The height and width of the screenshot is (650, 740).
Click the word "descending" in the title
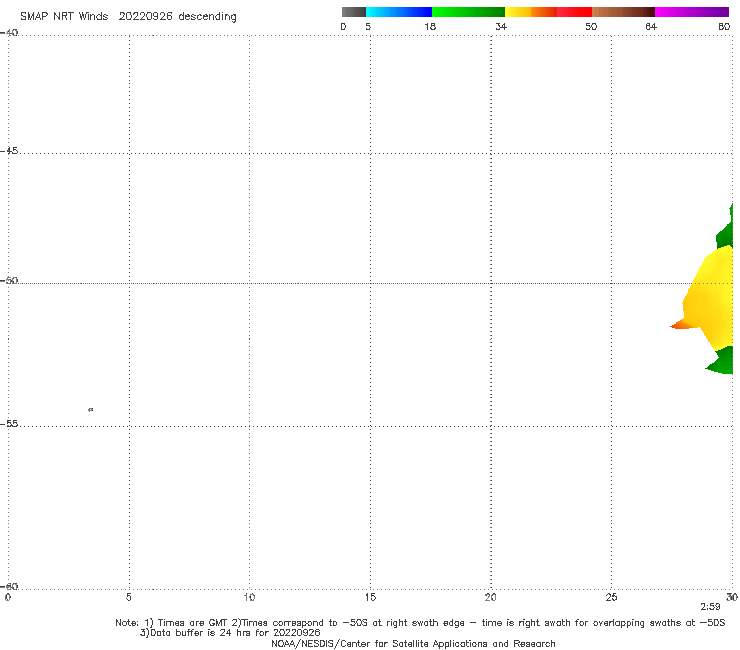click(208, 17)
